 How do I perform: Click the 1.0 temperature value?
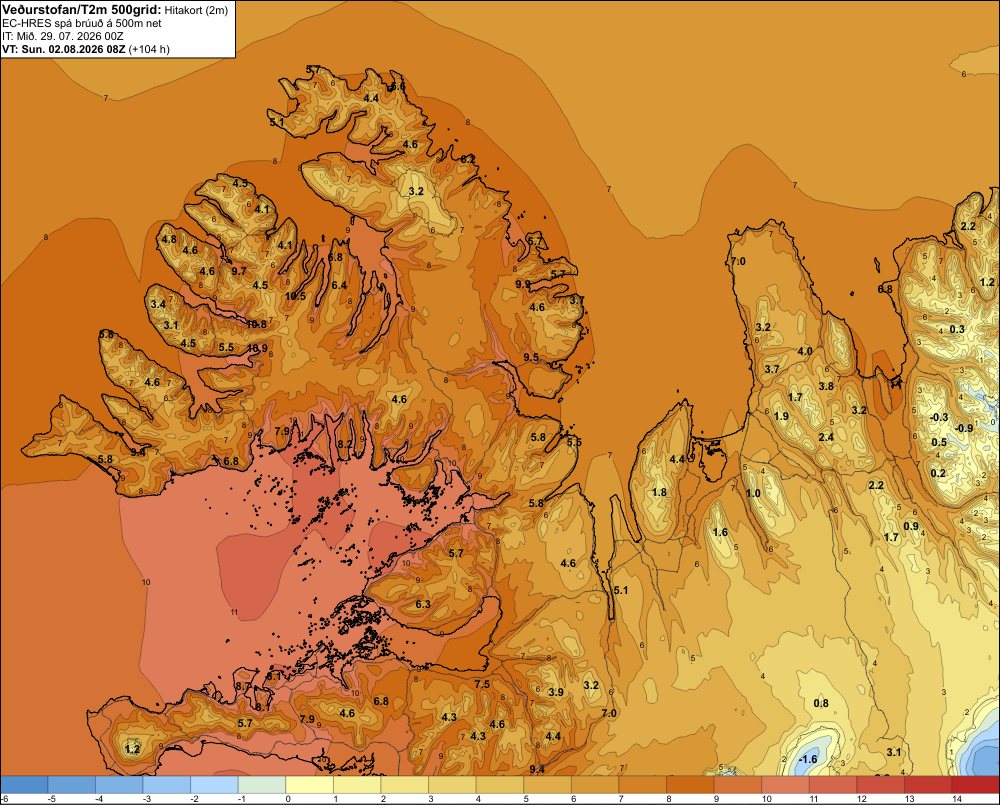tap(753, 493)
